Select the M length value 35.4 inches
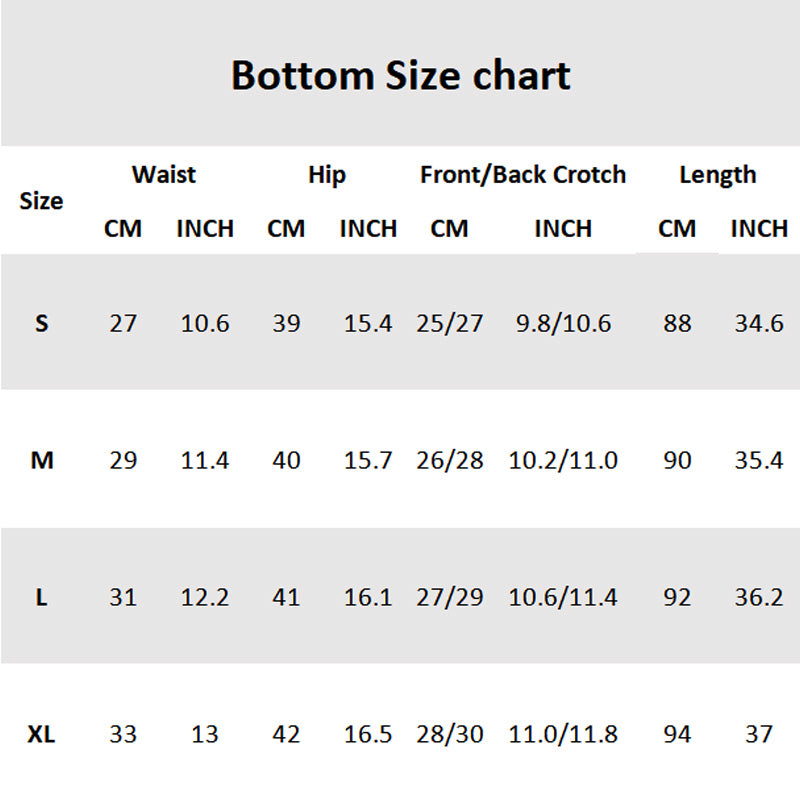Screen dimensions: 800x800 [x=759, y=461]
